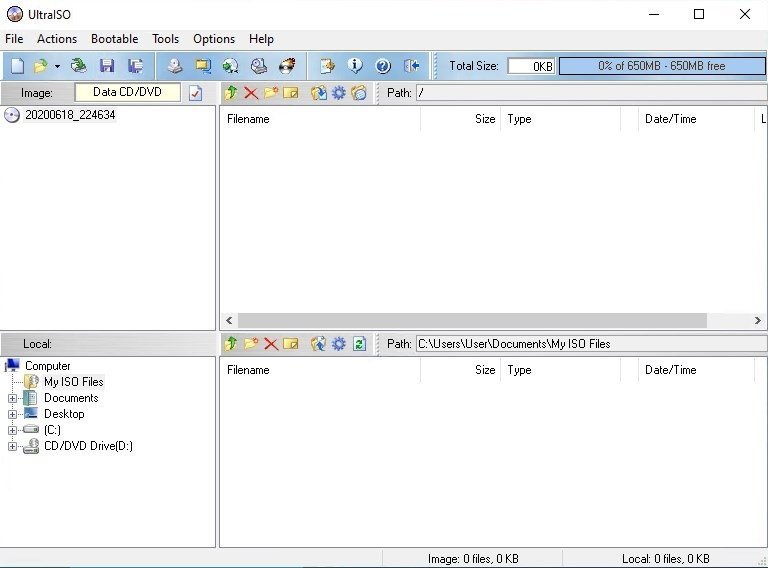Click the Save As multiple floppy icon

tap(135, 66)
